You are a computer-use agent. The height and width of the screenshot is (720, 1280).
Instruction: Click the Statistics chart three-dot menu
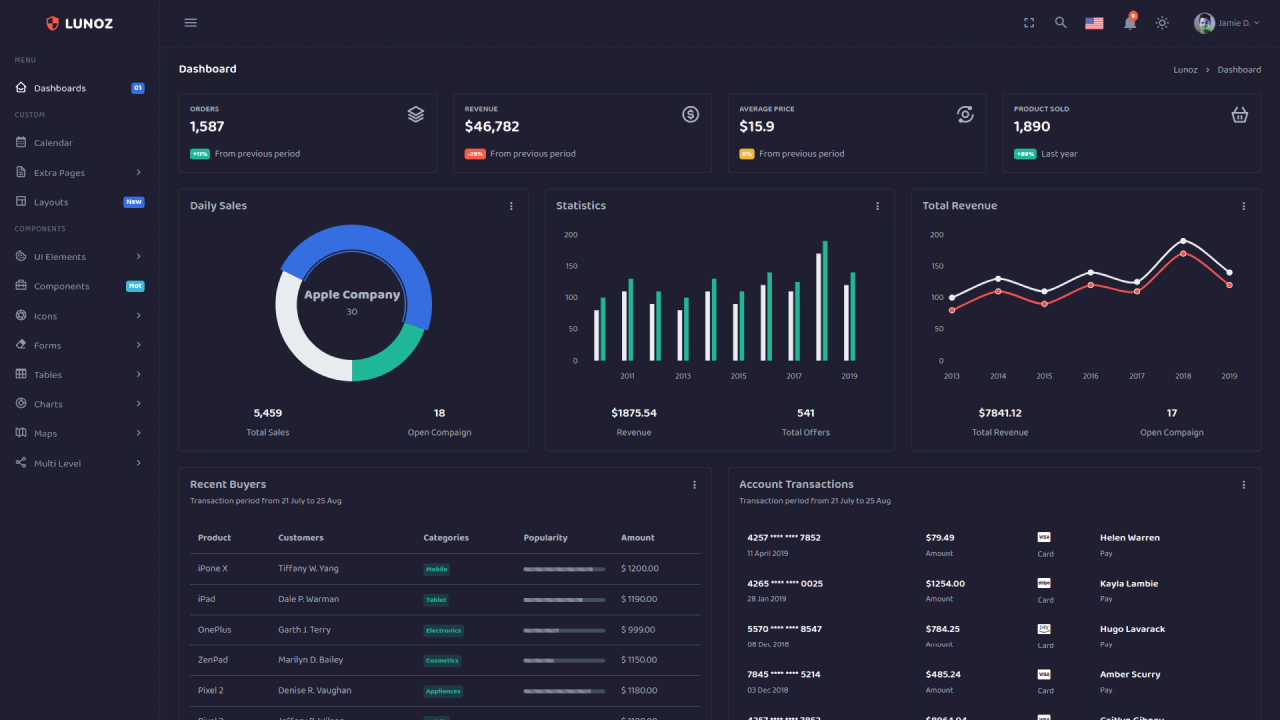point(877,205)
